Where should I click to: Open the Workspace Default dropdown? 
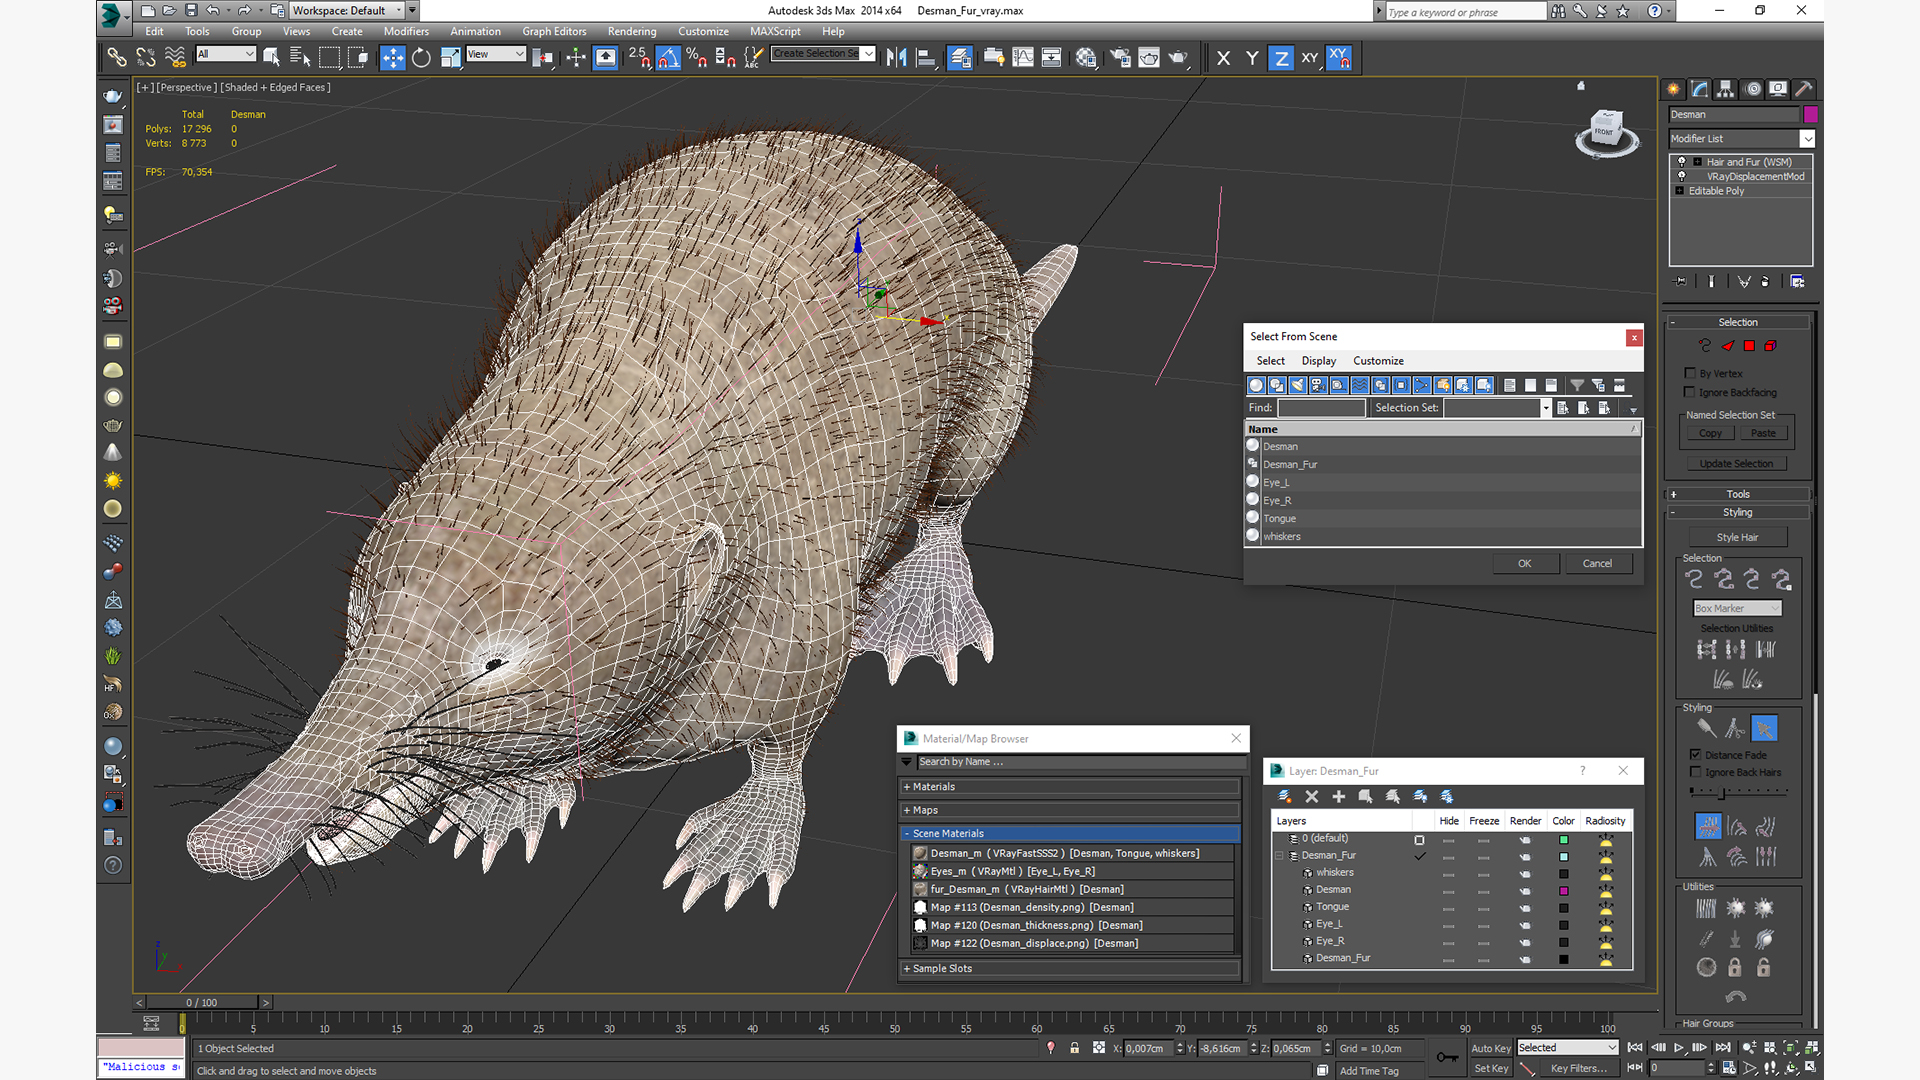pos(347,10)
